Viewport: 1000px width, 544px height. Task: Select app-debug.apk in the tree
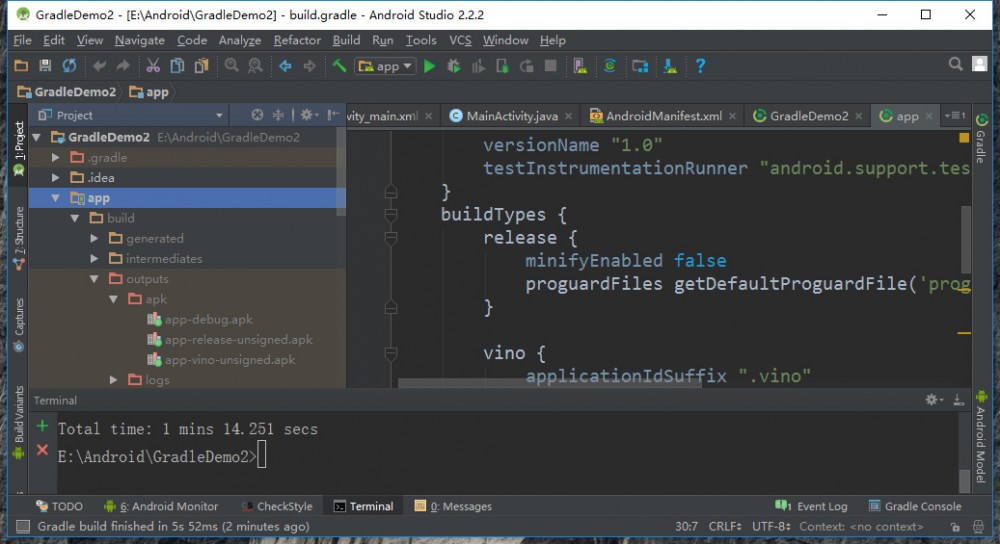[x=200, y=320]
